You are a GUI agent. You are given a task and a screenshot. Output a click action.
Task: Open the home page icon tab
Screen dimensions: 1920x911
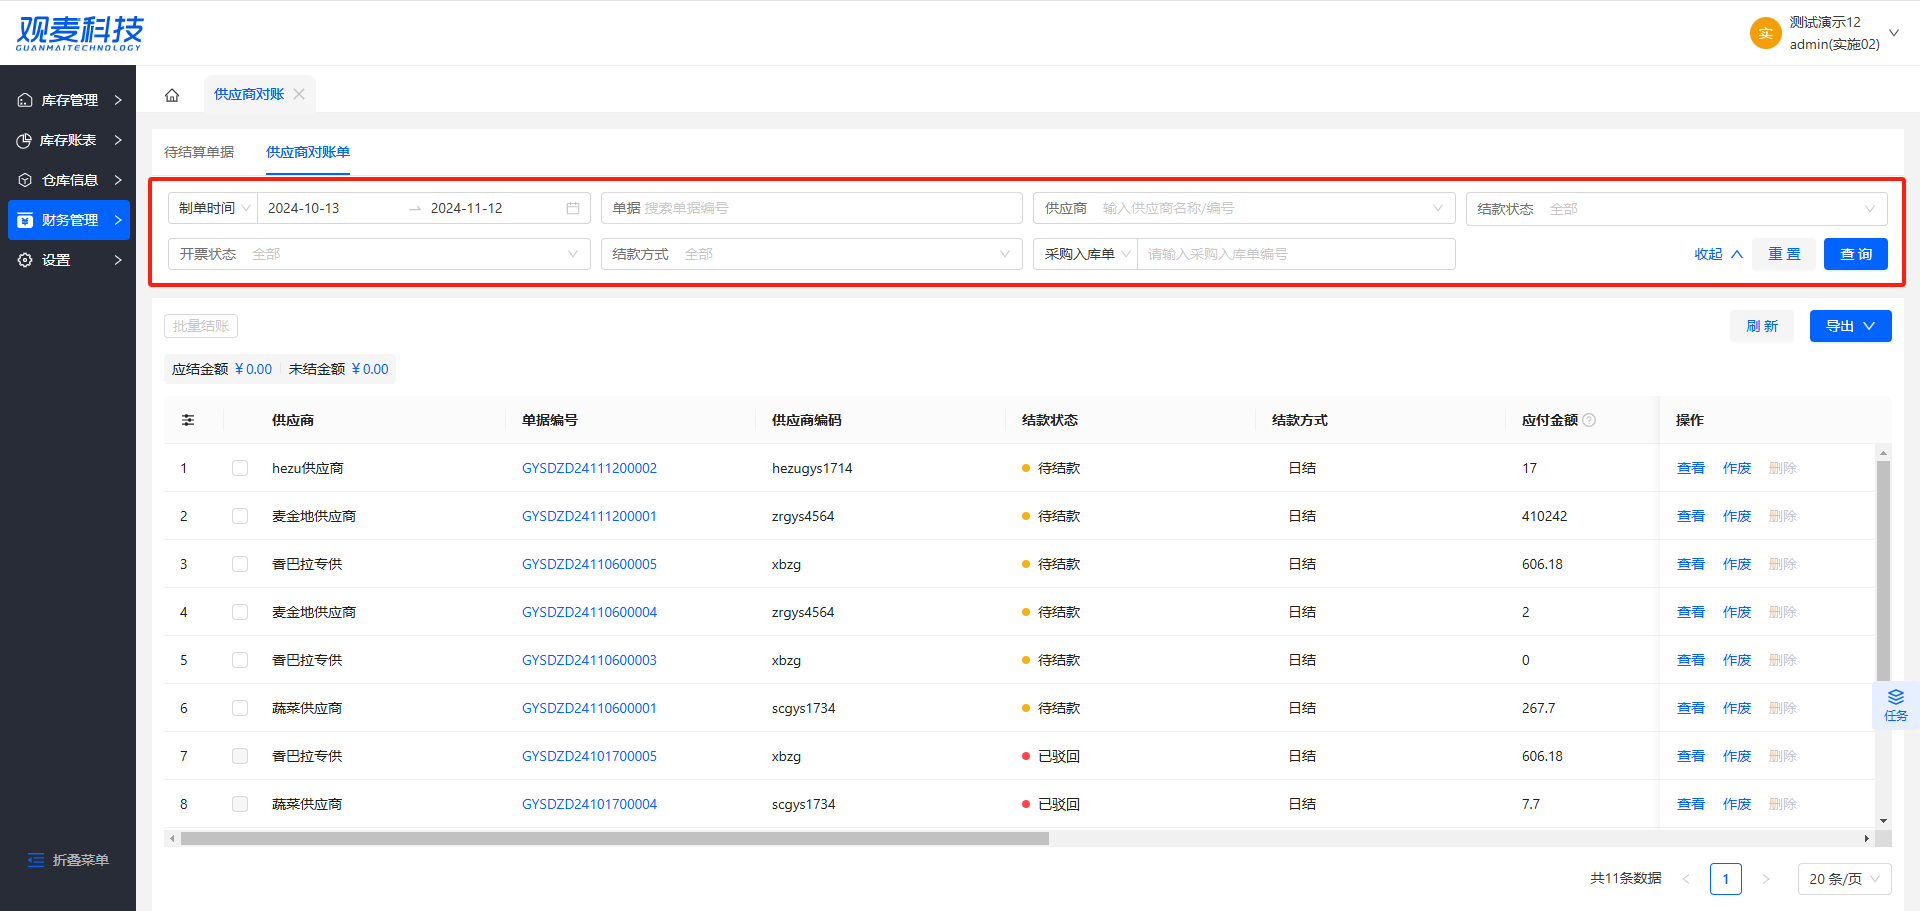click(x=172, y=95)
